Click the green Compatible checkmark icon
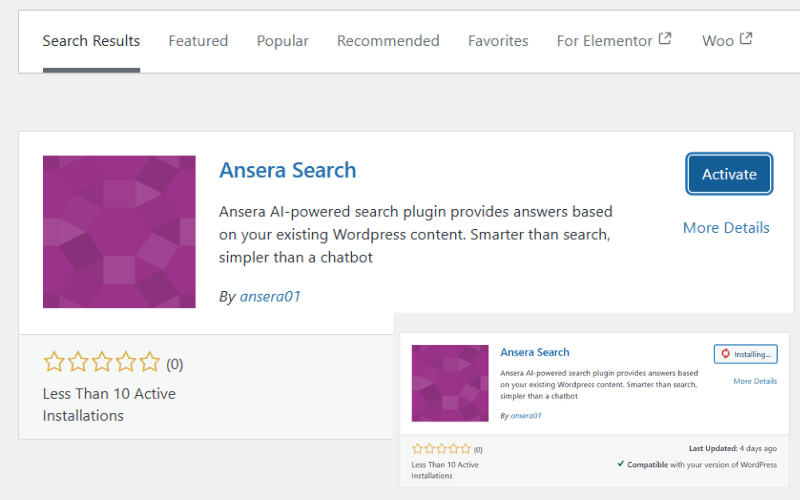The width and height of the screenshot is (800, 500). [620, 464]
